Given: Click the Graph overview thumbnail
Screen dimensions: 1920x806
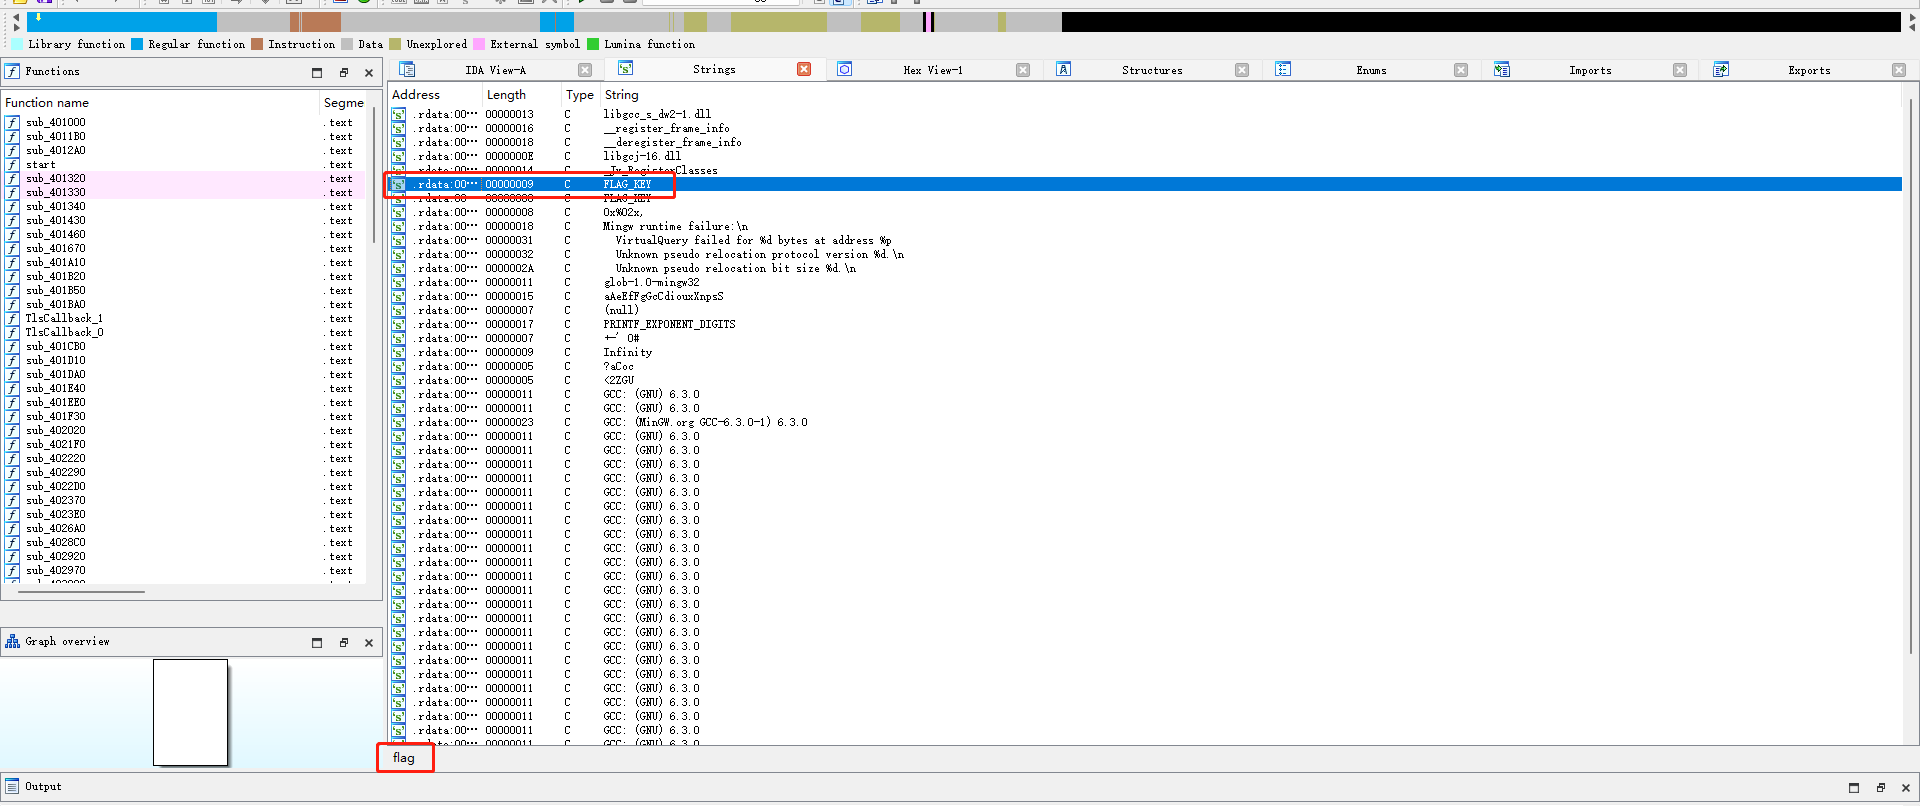Looking at the screenshot, I should pos(191,712).
